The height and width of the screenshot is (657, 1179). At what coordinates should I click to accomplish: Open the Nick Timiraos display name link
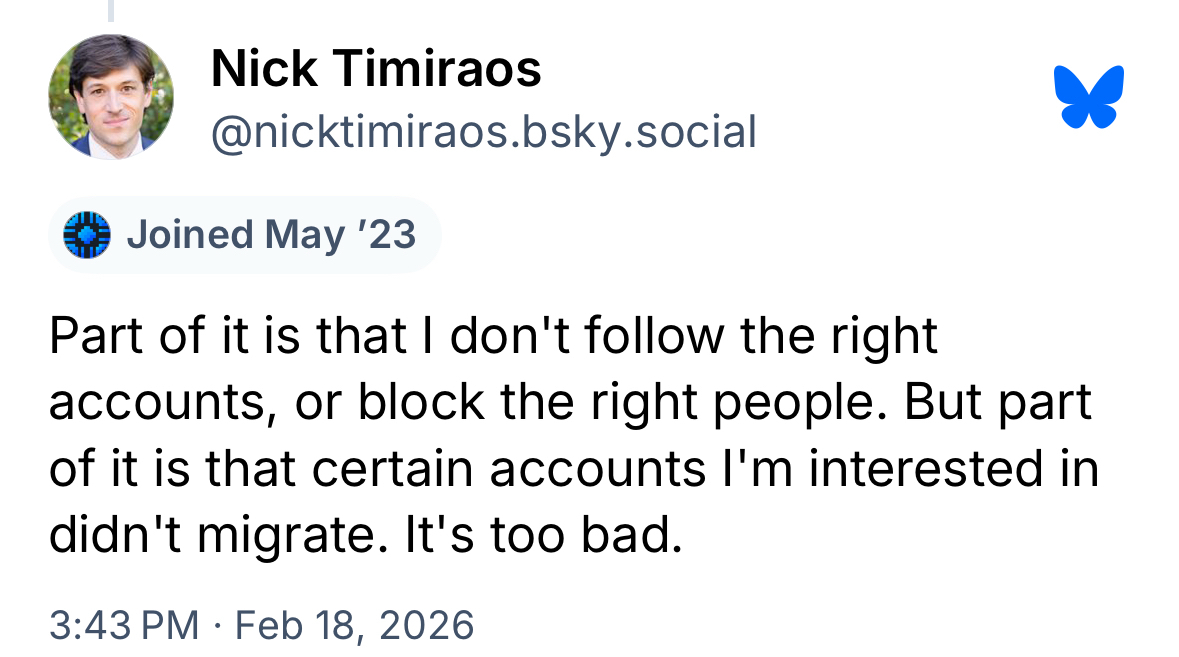coord(376,70)
